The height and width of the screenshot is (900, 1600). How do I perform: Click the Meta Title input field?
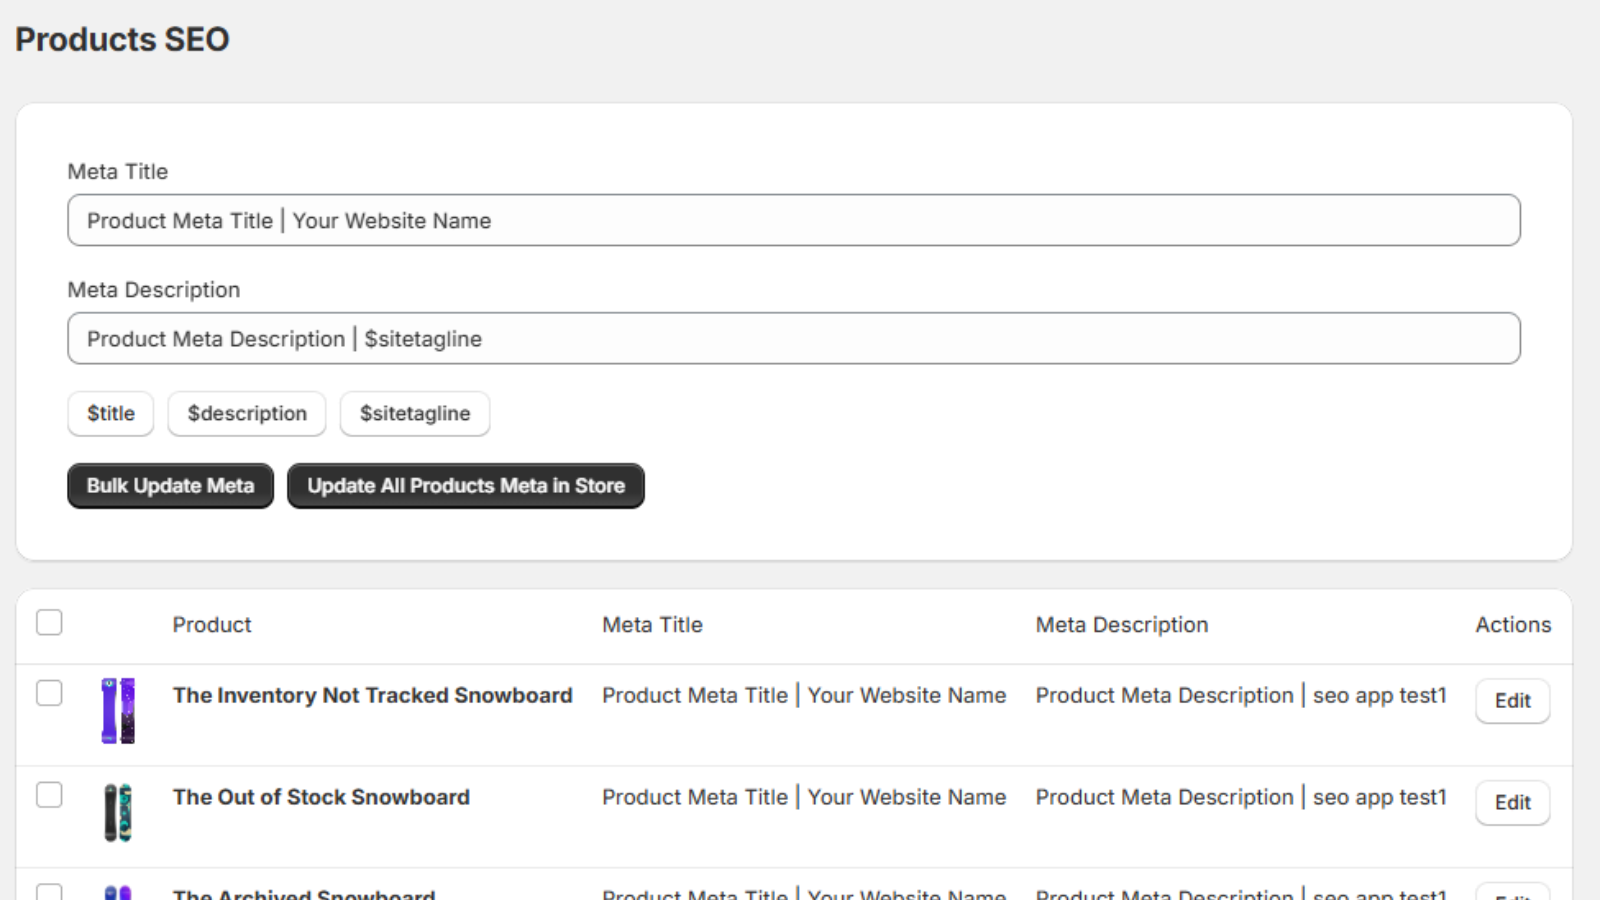pos(794,220)
